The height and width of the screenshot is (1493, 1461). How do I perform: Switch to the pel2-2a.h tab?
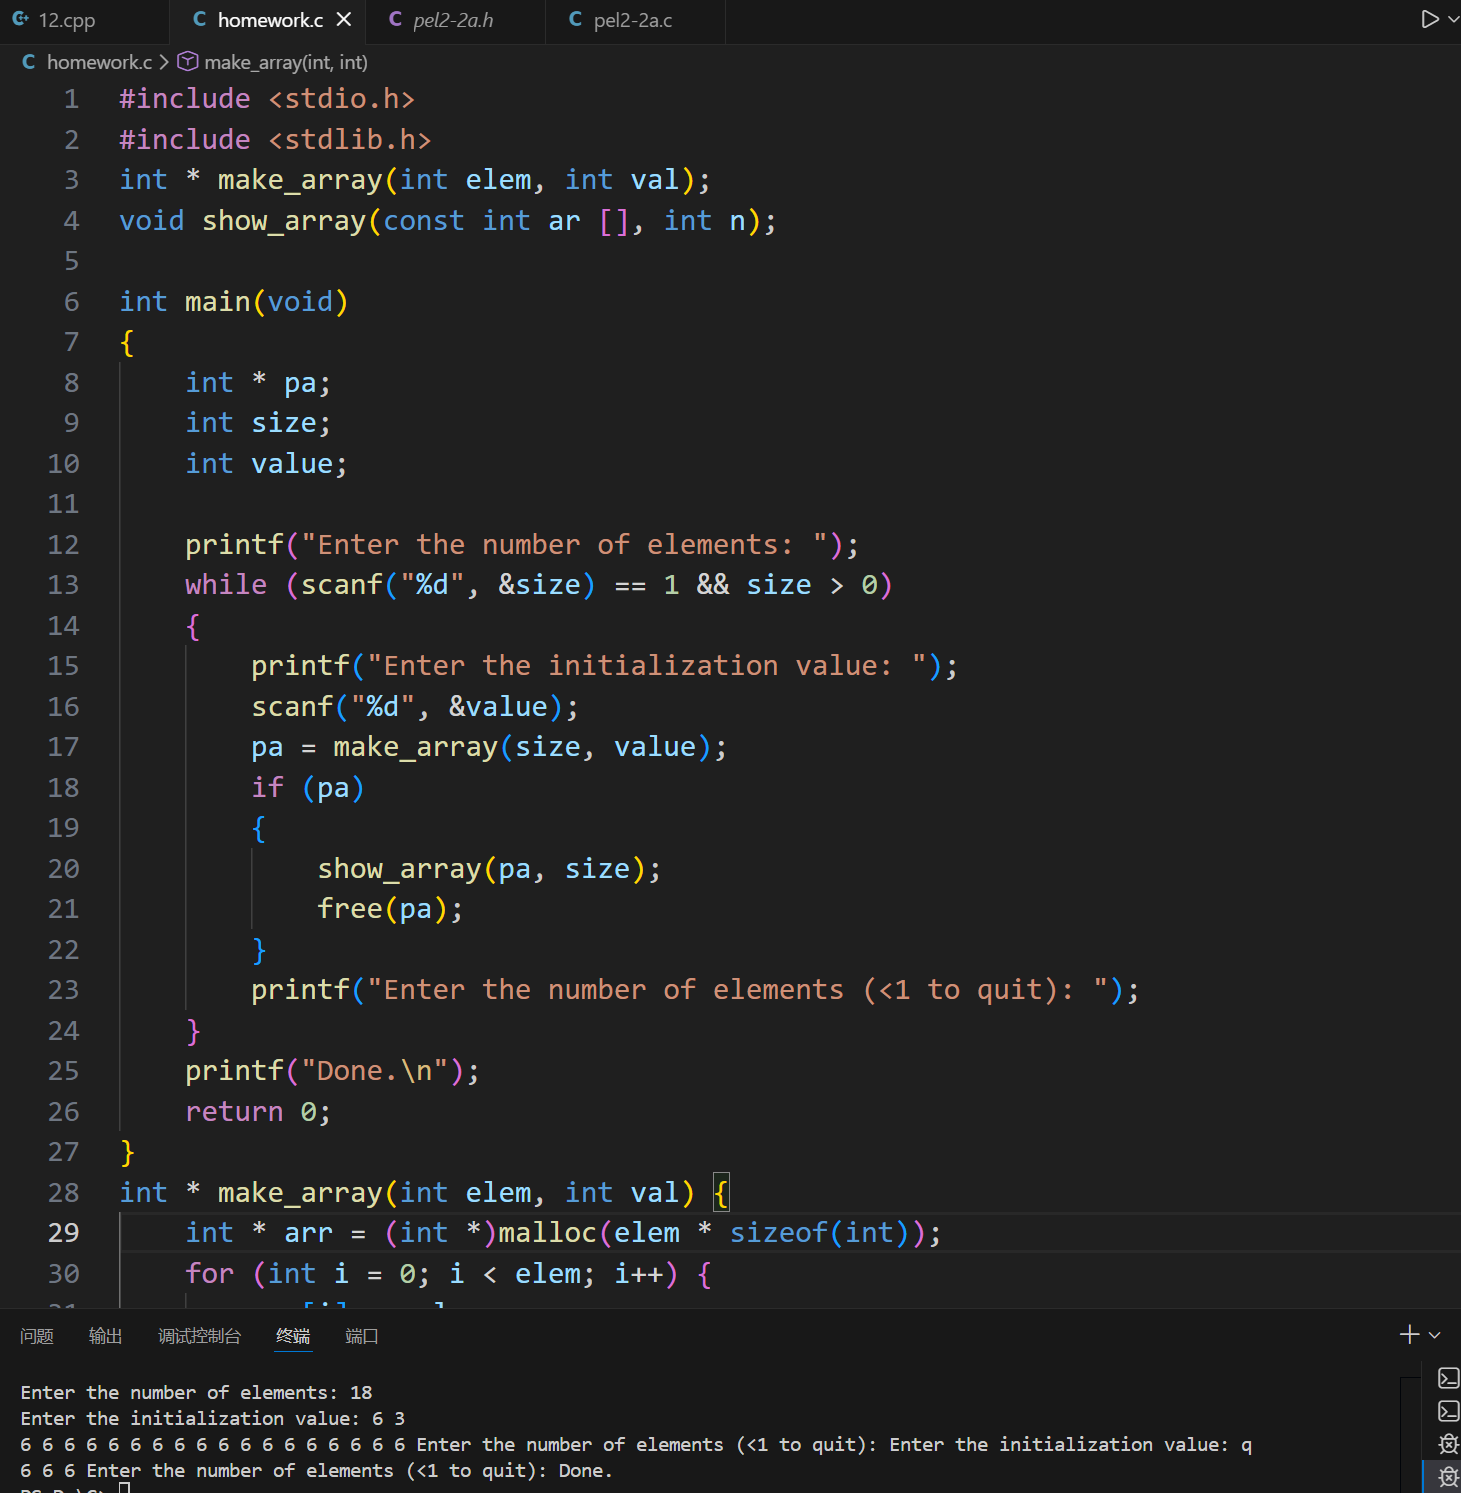(x=453, y=20)
